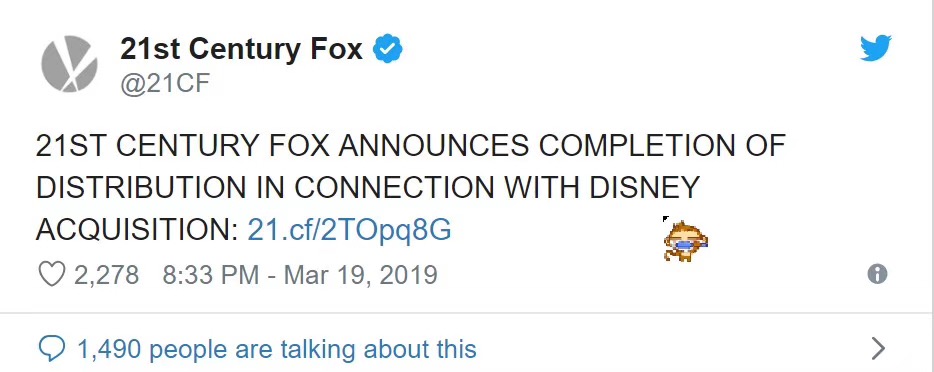The height and width of the screenshot is (372, 934).
Task: Click the blue verified checkmark badge
Action: coord(388,49)
